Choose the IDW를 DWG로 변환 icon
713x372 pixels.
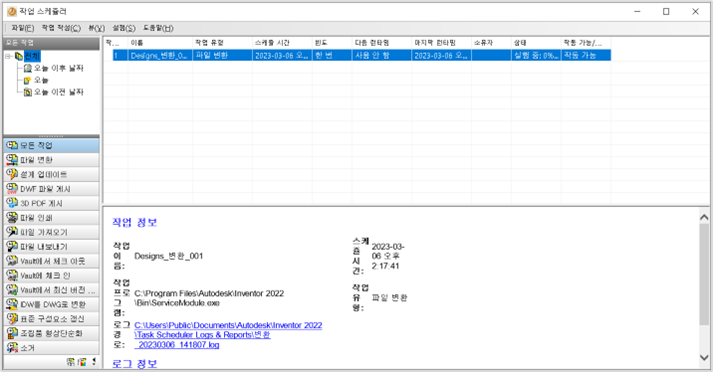(12, 304)
